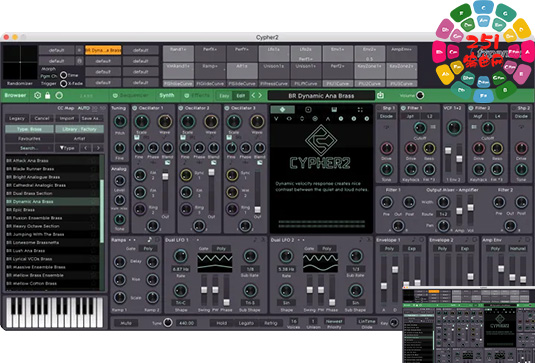This screenshot has height=363, width=535.
Task: Click the Mute button
Action: click(x=126, y=323)
